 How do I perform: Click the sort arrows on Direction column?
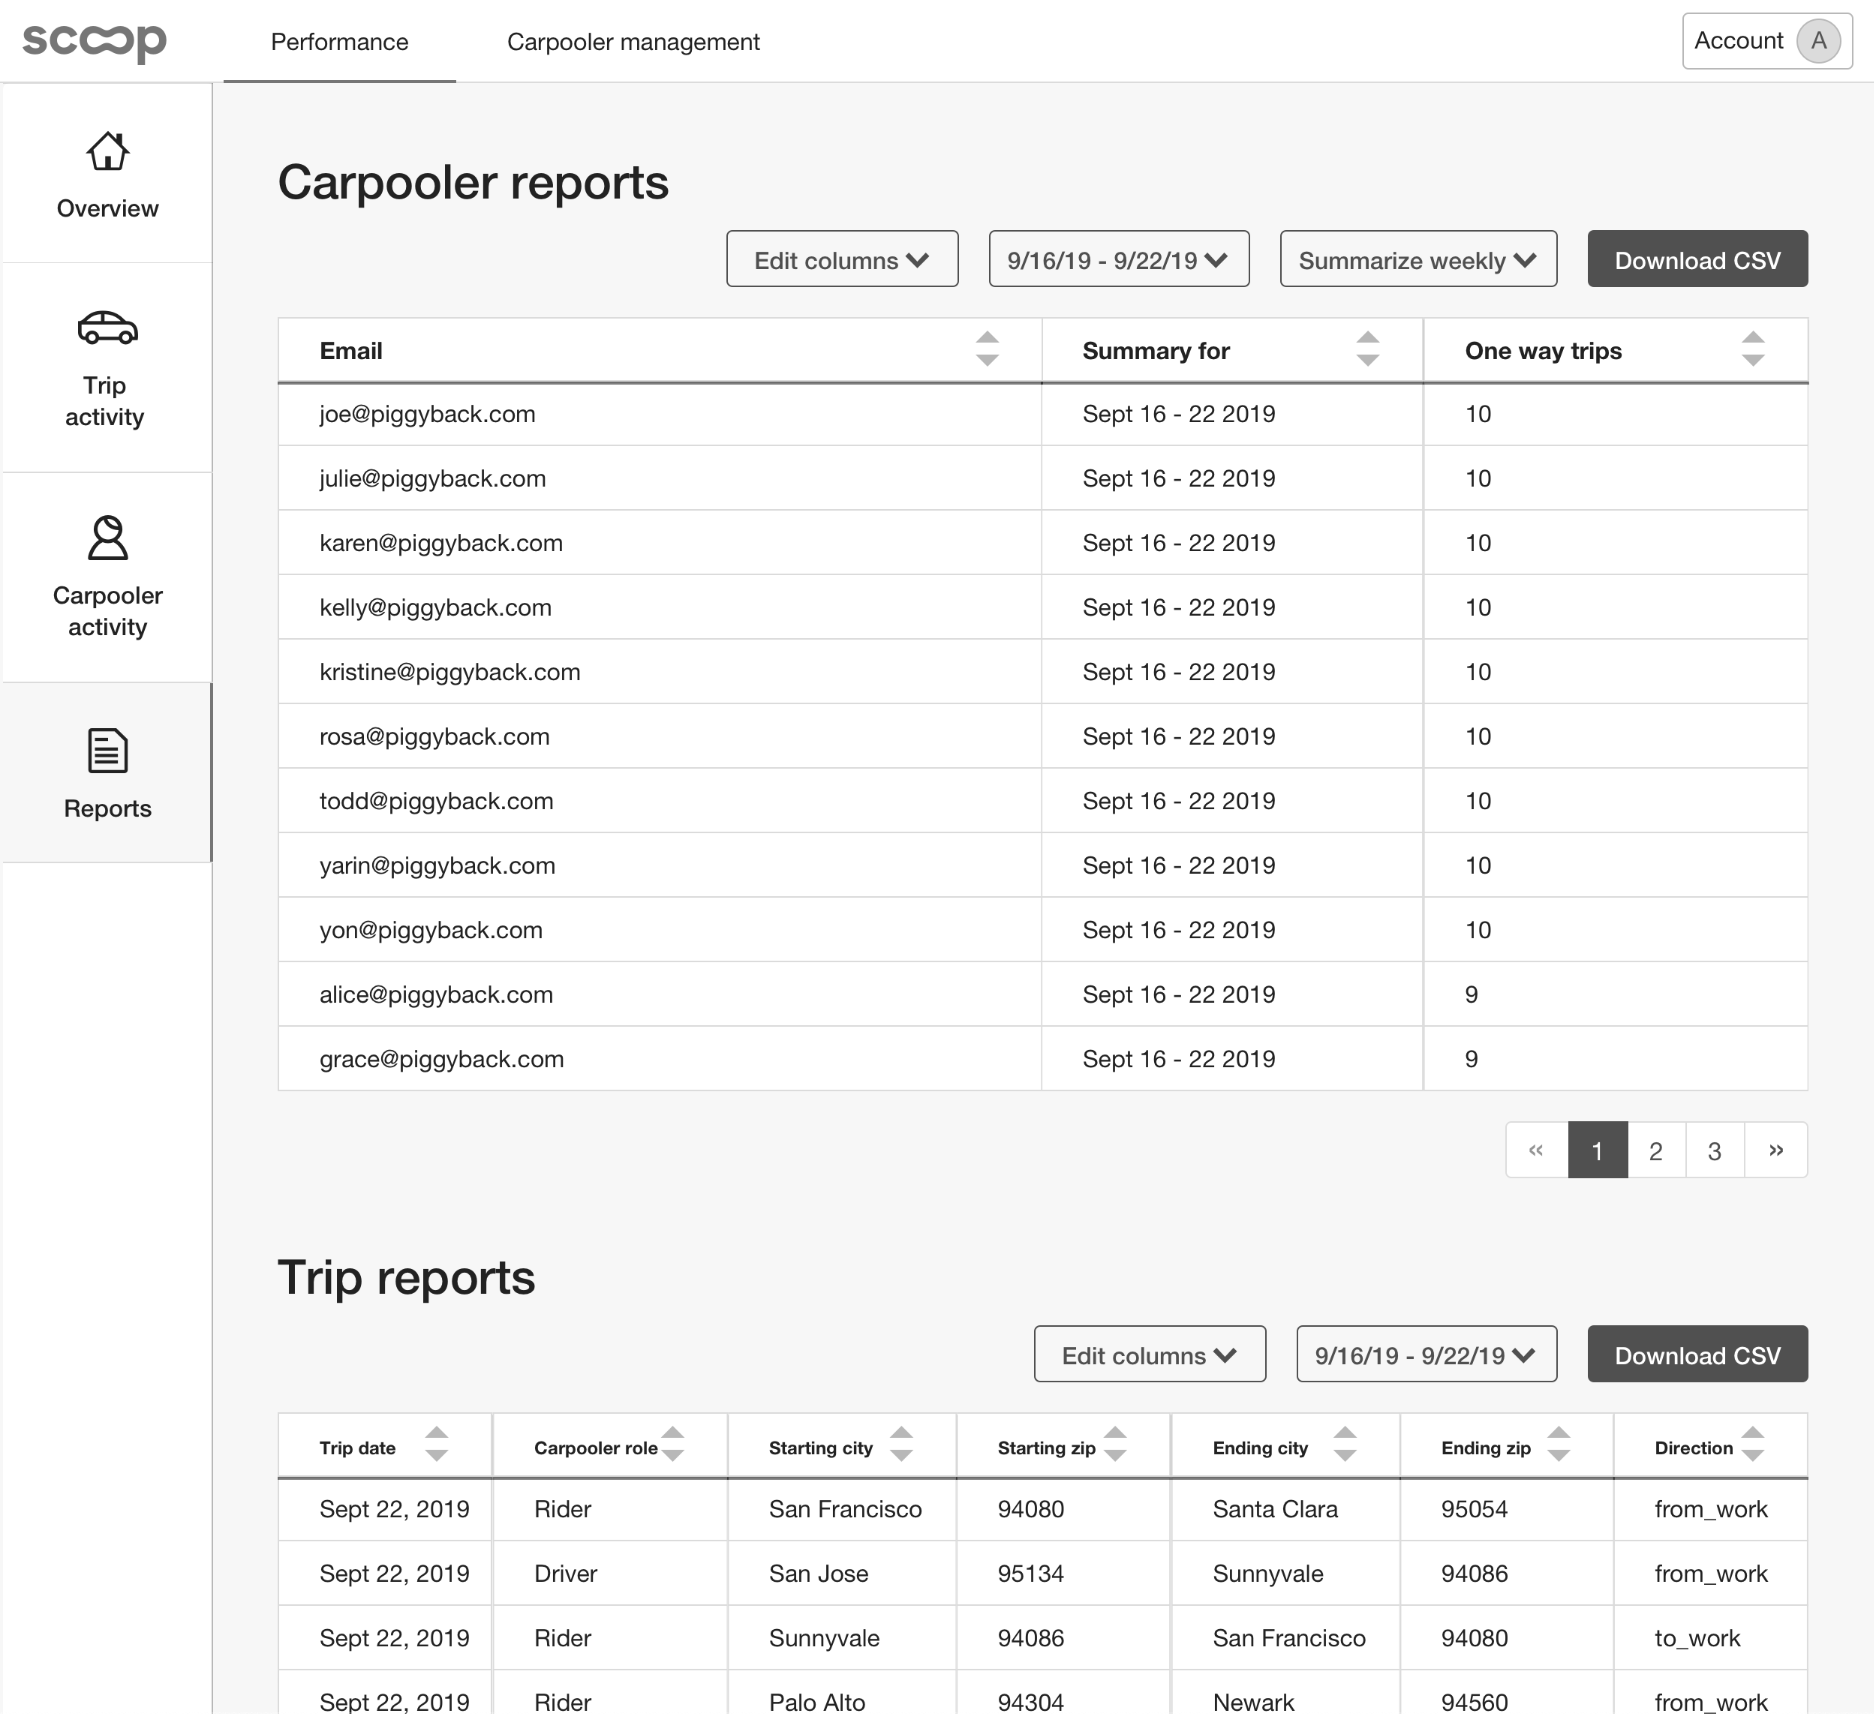[1753, 1446]
